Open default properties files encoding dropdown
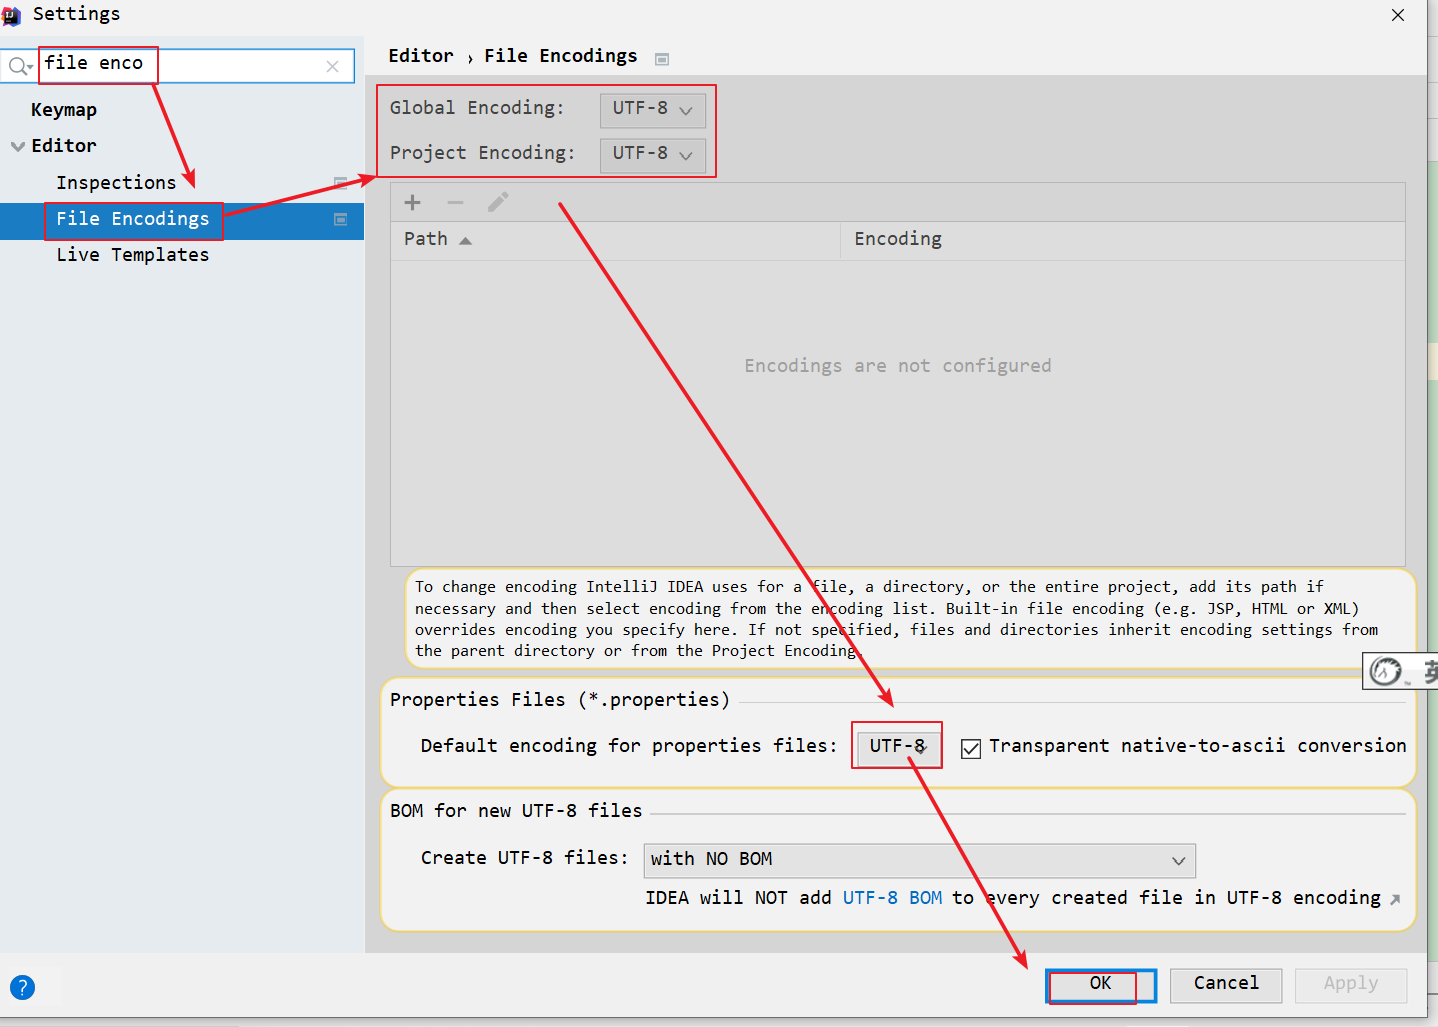The width and height of the screenshot is (1438, 1027). pos(897,746)
